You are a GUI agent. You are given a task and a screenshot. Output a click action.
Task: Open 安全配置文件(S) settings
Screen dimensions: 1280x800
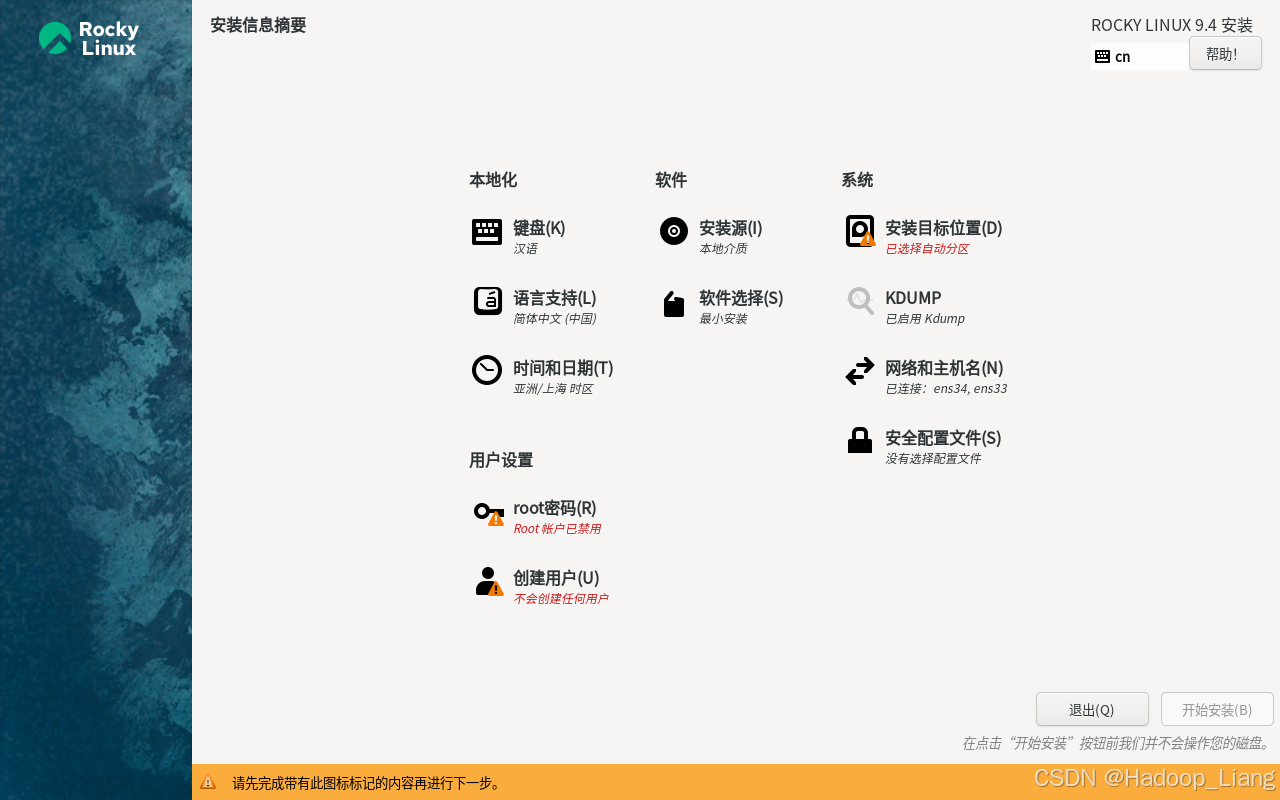[943, 438]
